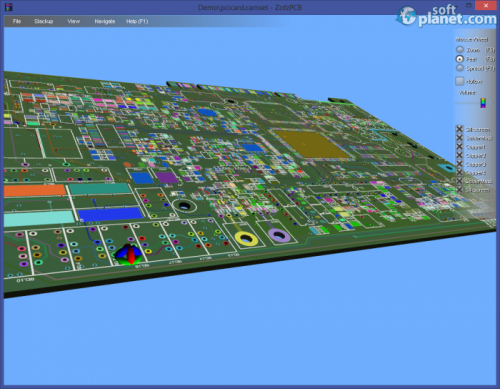This screenshot has width=500, height=389.
Task: Click the purple ring pad on the board
Action: click(x=279, y=235)
